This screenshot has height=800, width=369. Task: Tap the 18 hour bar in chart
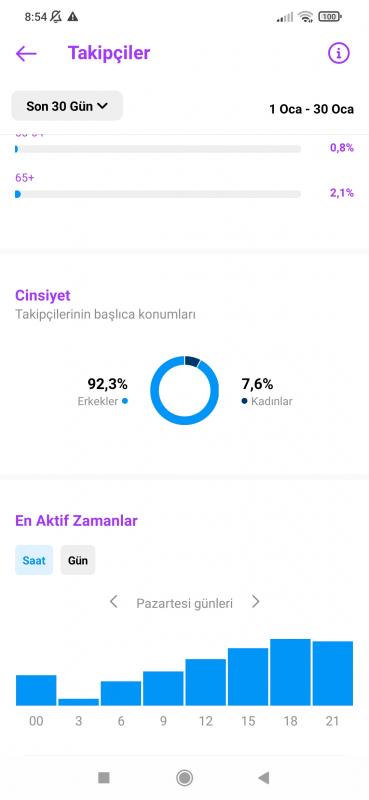(290, 672)
